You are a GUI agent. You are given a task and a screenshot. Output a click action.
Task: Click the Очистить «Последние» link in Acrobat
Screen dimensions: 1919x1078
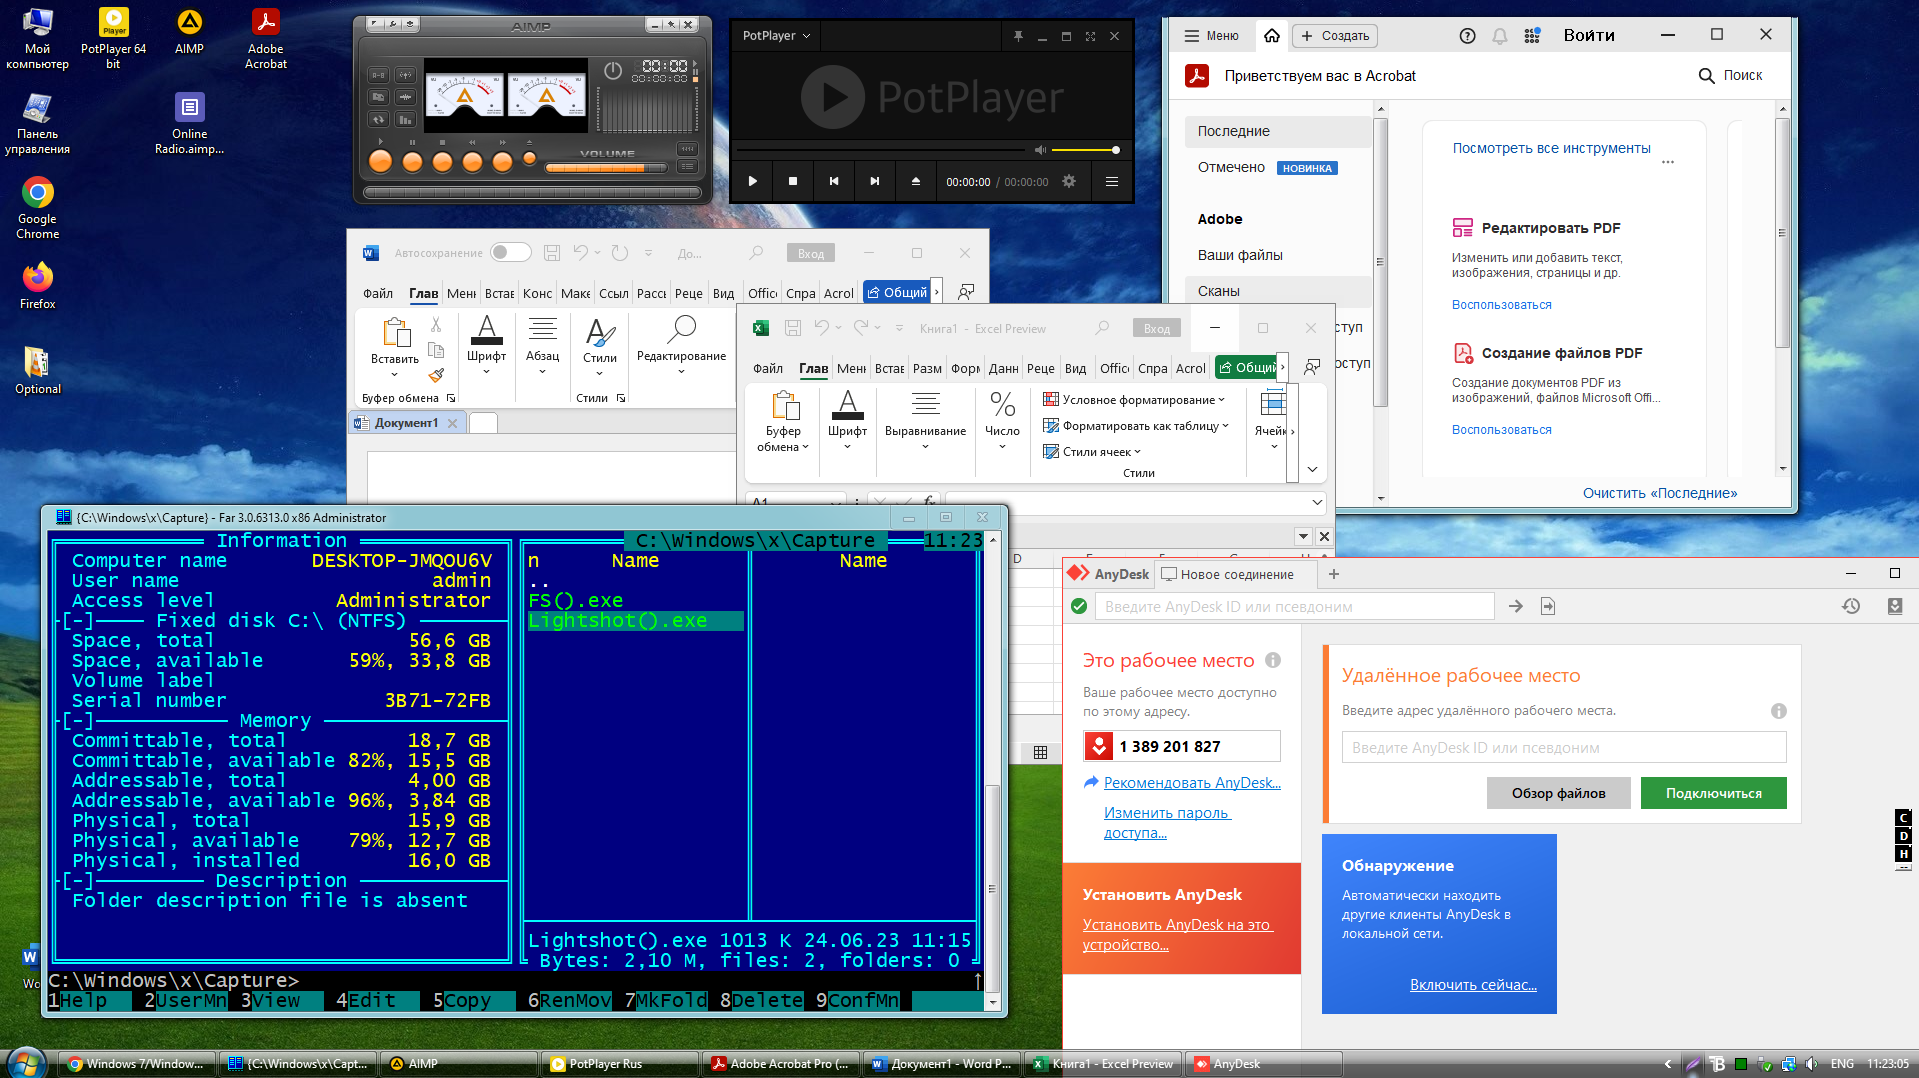[x=1659, y=493]
